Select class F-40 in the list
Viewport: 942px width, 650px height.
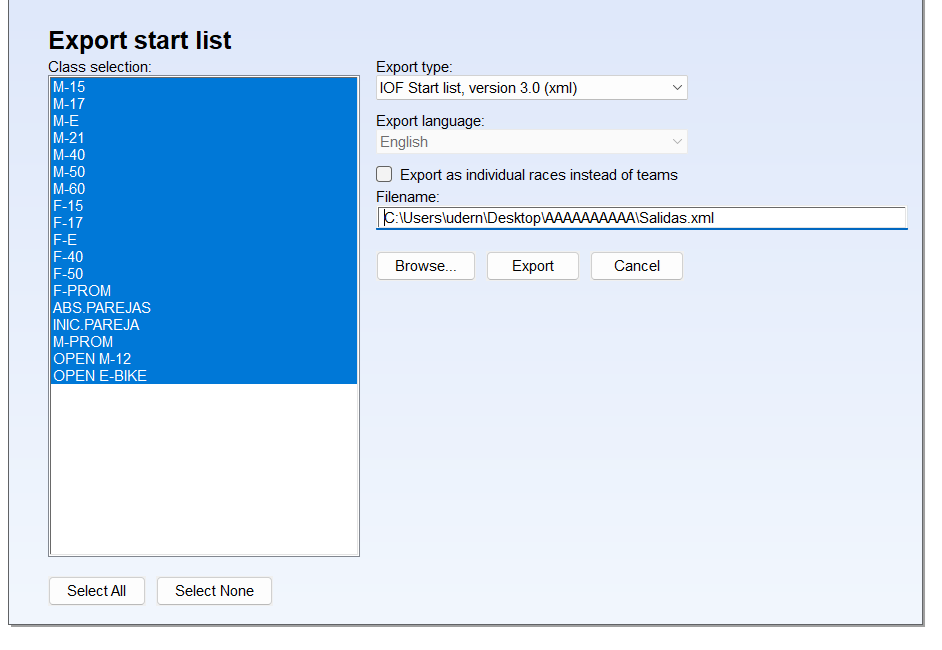(x=204, y=257)
